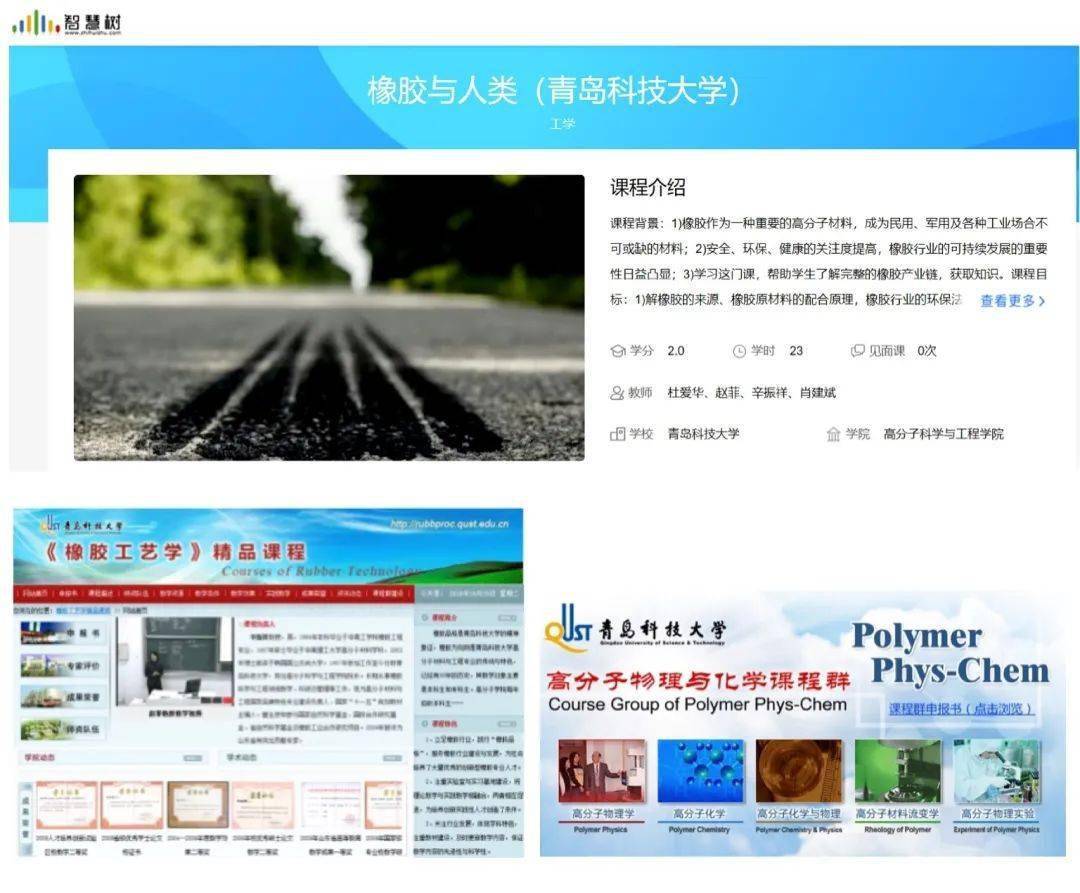Click the 教师 person icon
1080x893 pixels.
tap(617, 393)
